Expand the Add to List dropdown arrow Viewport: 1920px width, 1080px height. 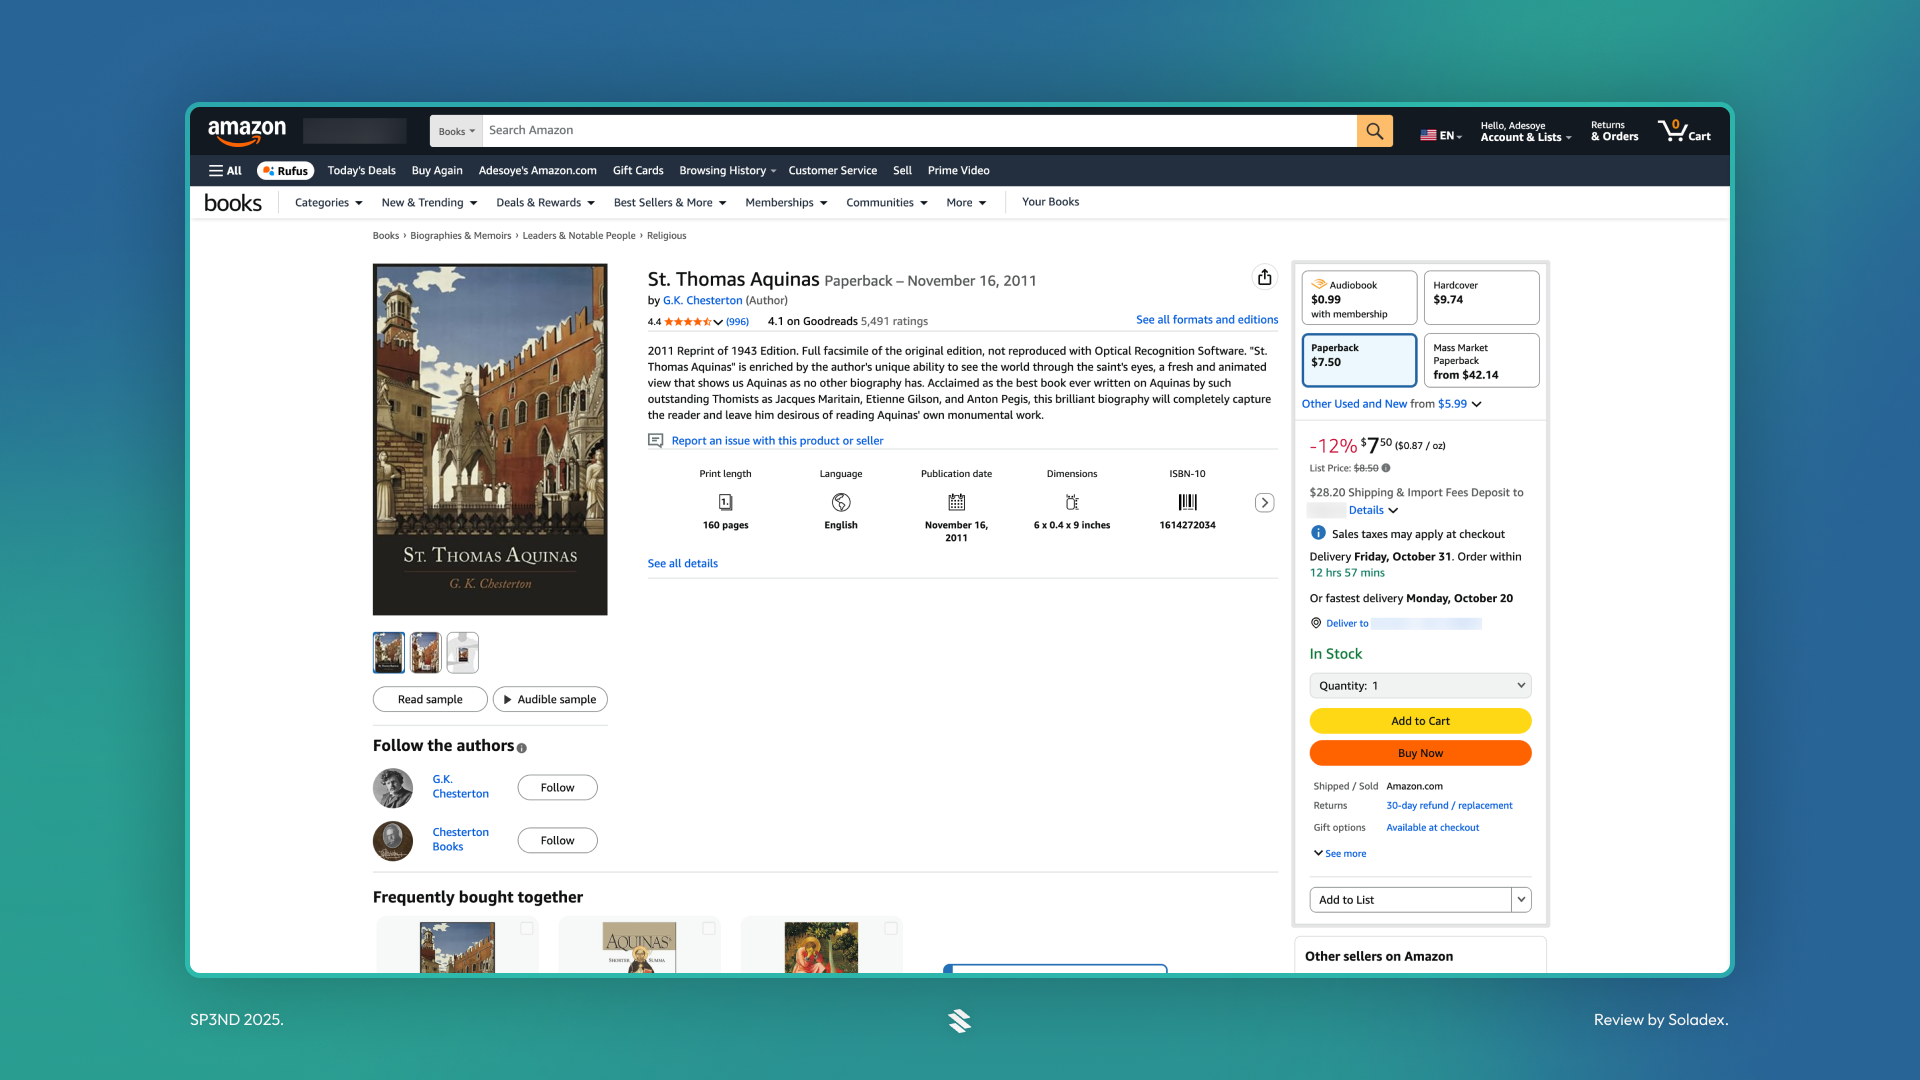pyautogui.click(x=1521, y=900)
